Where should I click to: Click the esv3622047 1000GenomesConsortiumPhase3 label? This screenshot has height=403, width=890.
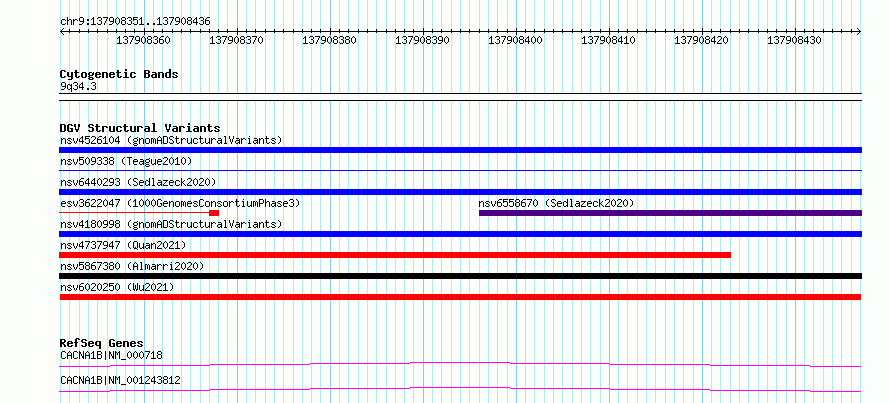(x=180, y=203)
